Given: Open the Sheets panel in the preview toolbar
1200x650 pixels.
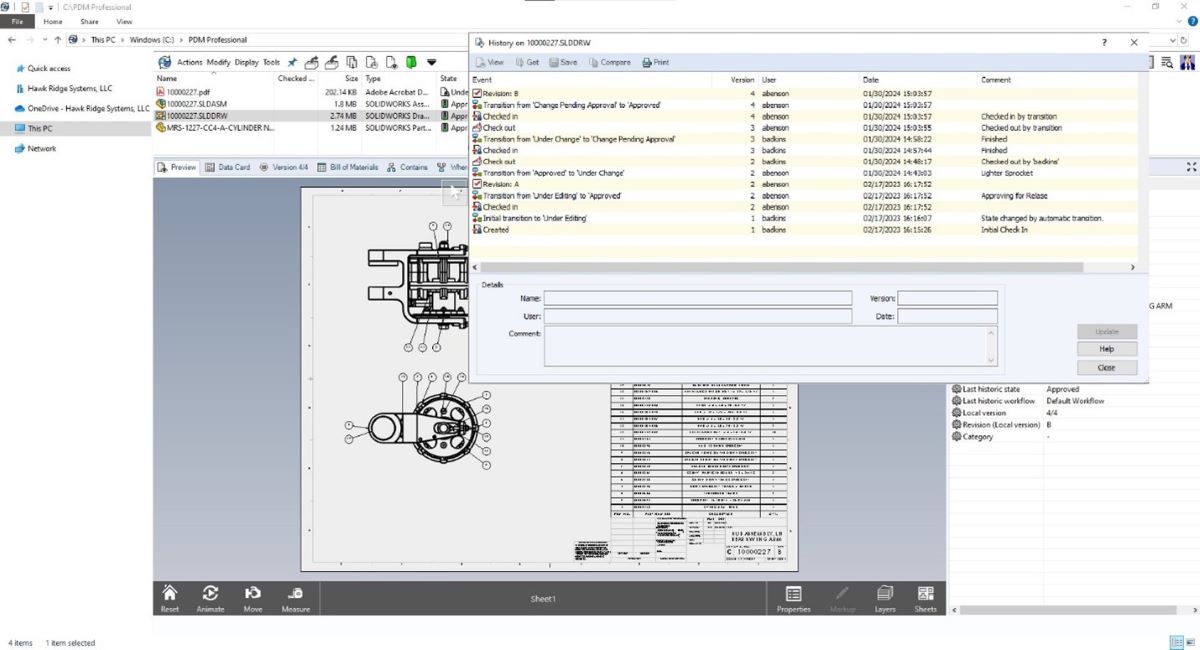Looking at the screenshot, I should [926, 598].
